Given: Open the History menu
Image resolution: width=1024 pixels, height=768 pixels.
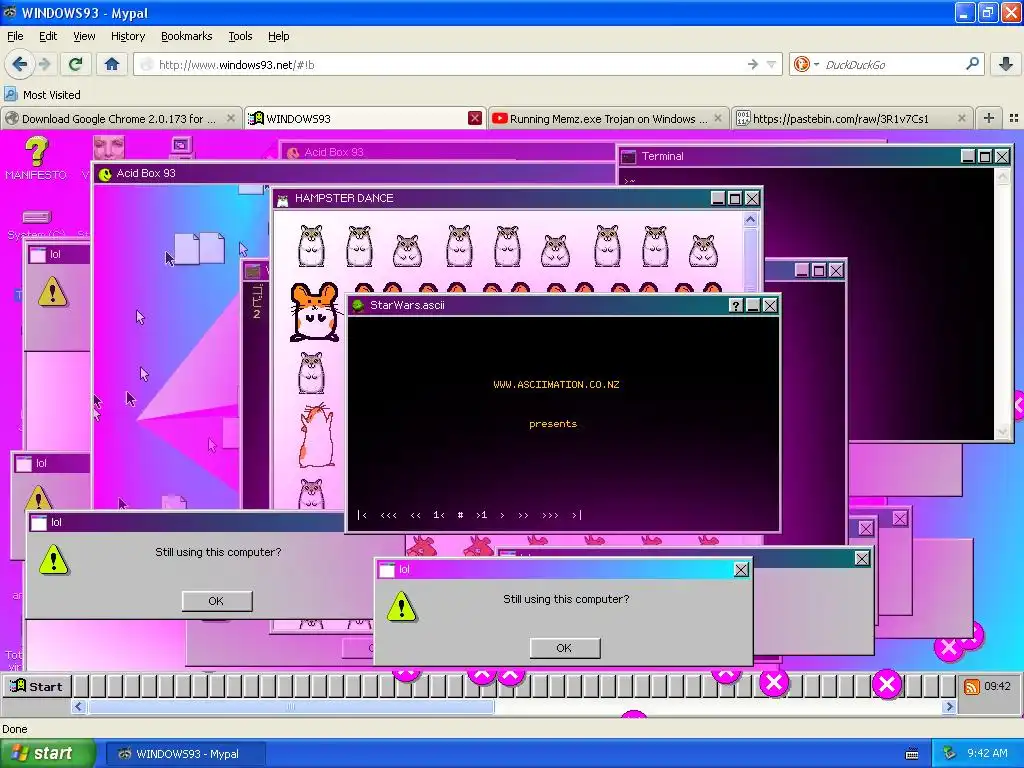Looking at the screenshot, I should (x=127, y=36).
